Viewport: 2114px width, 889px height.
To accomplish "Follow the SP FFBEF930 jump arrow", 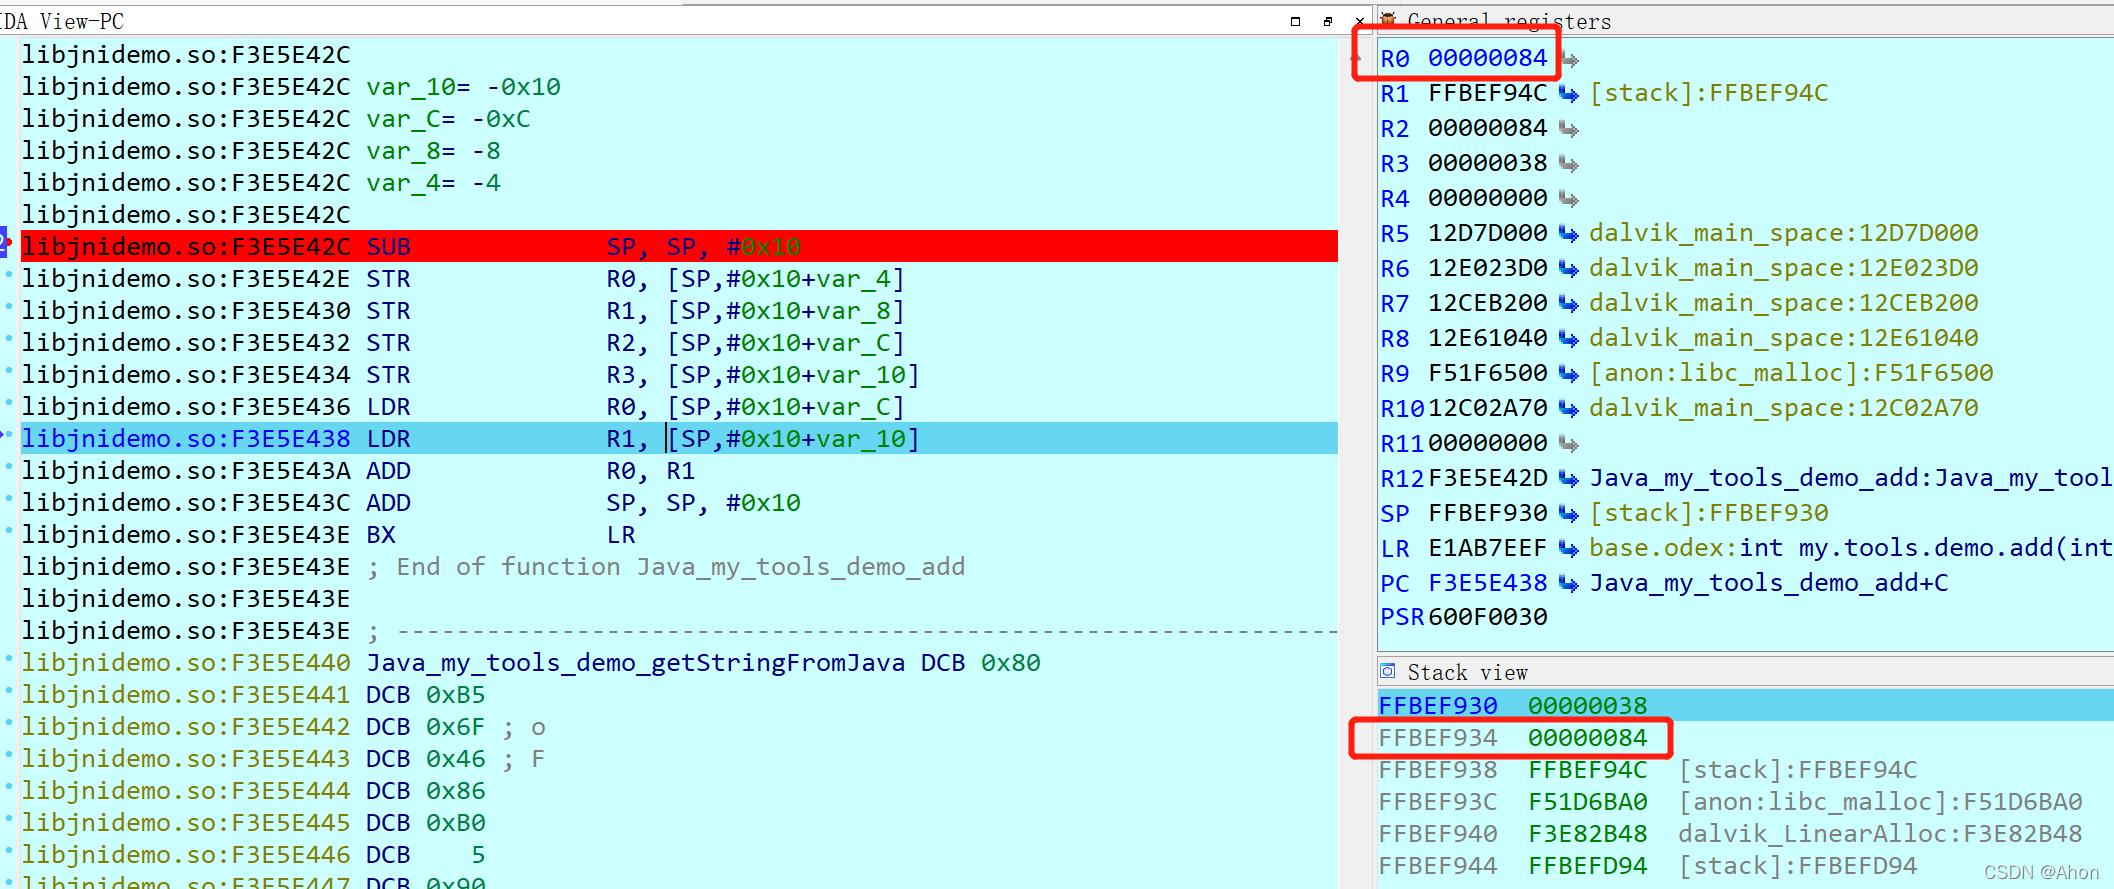I will [x=1569, y=514].
